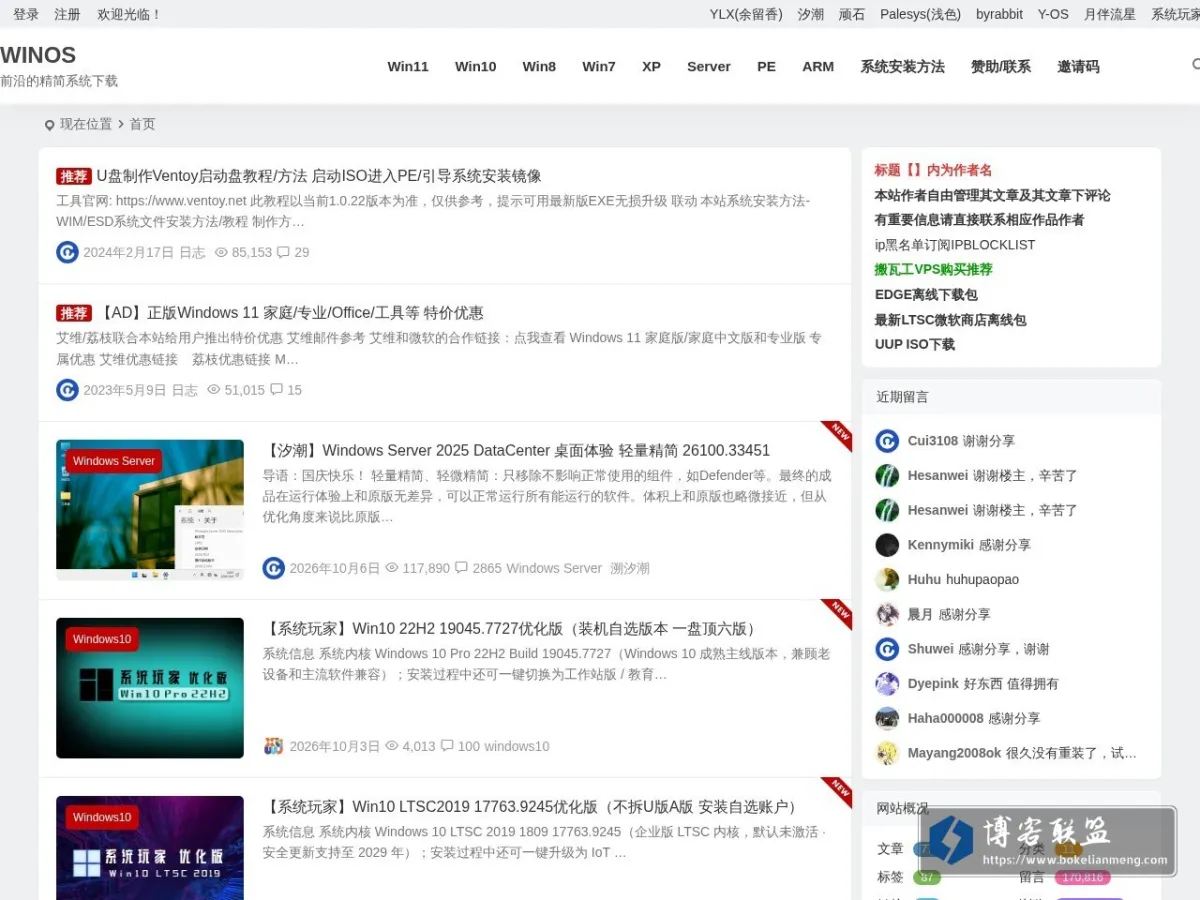The width and height of the screenshot is (1200, 900).
Task: Click author avatar of Ventoy tutorial post
Action: (67, 252)
